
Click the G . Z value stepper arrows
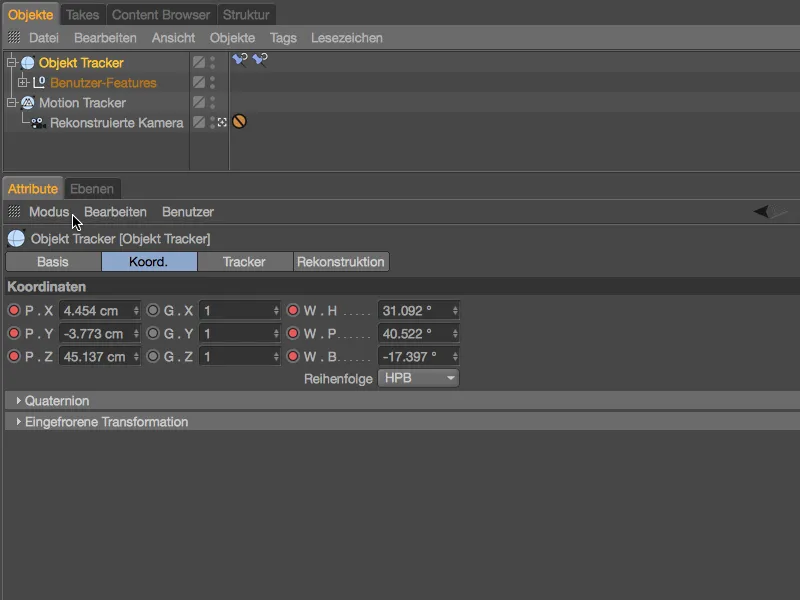tap(276, 356)
